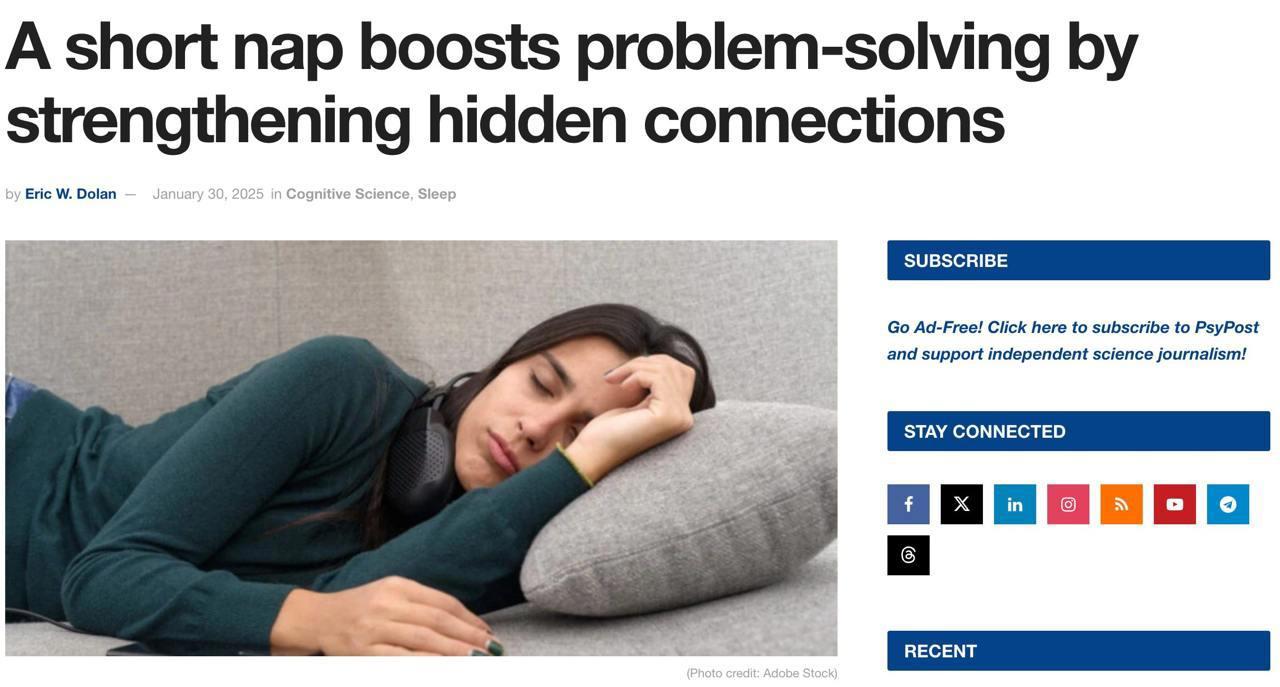Viewport: 1280px width, 687px height.
Task: Open the Threads social icon
Action: [x=908, y=555]
